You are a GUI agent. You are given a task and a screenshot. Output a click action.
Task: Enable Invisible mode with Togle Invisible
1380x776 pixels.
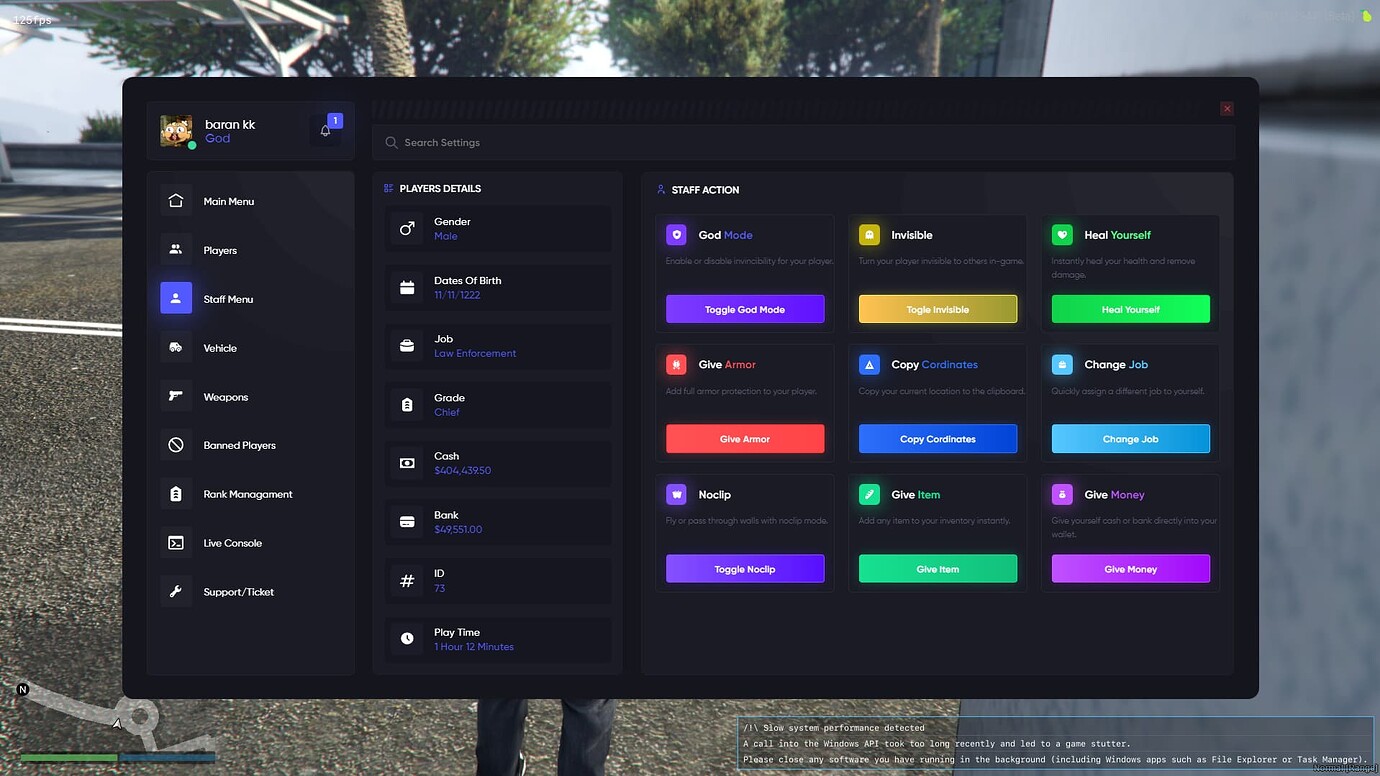point(937,308)
